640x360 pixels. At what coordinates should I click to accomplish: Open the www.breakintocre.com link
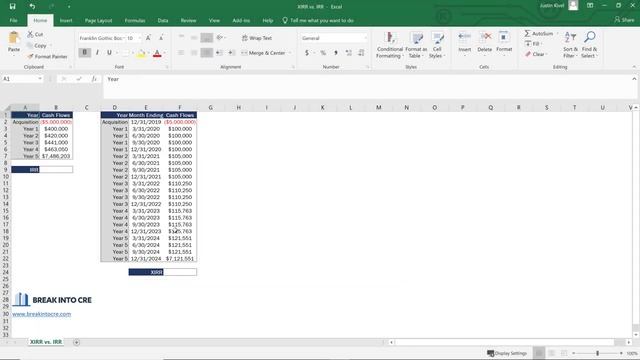[x=42, y=314]
